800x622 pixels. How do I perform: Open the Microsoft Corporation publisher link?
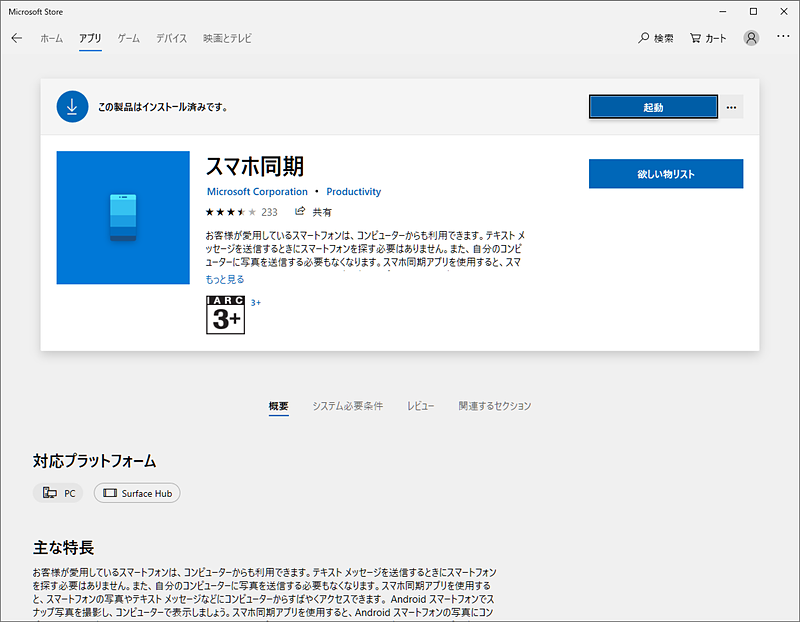[x=257, y=191]
